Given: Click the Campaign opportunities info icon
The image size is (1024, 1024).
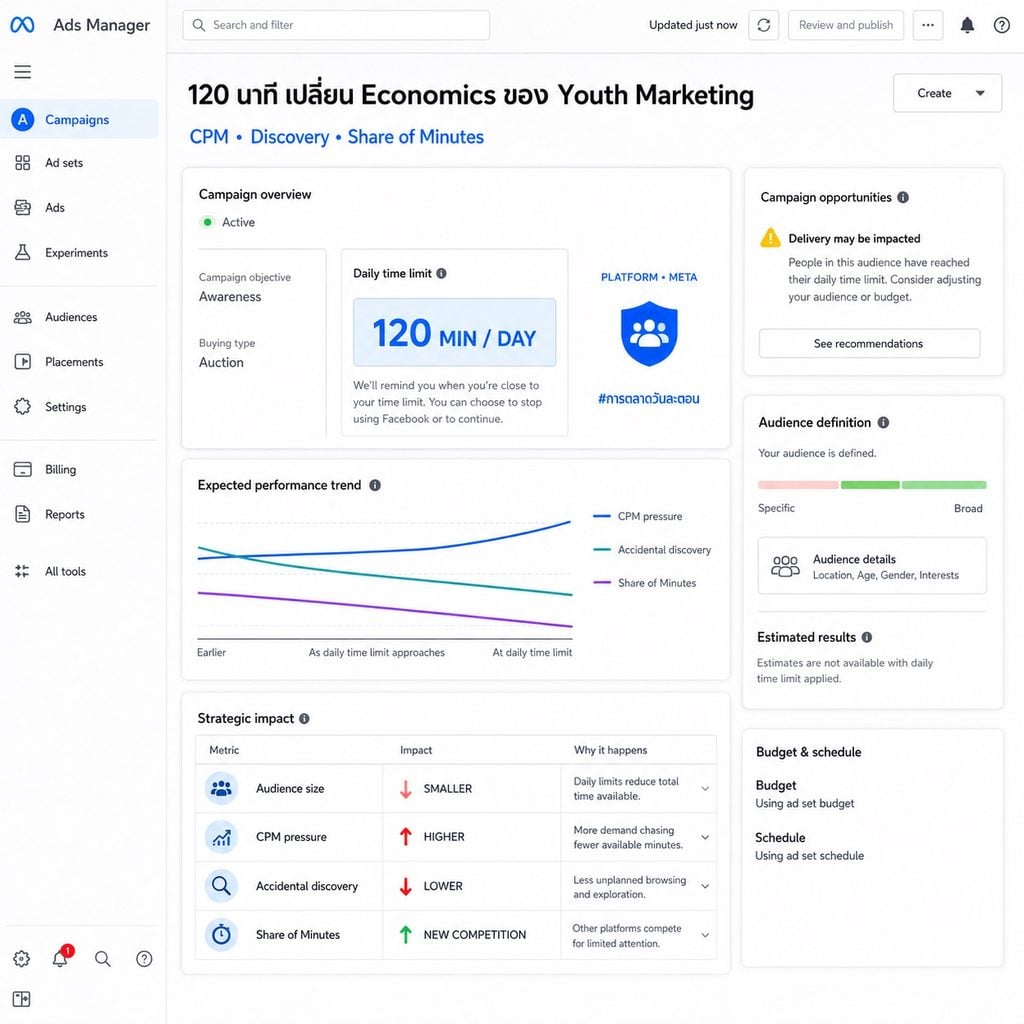Looking at the screenshot, I should 903,197.
